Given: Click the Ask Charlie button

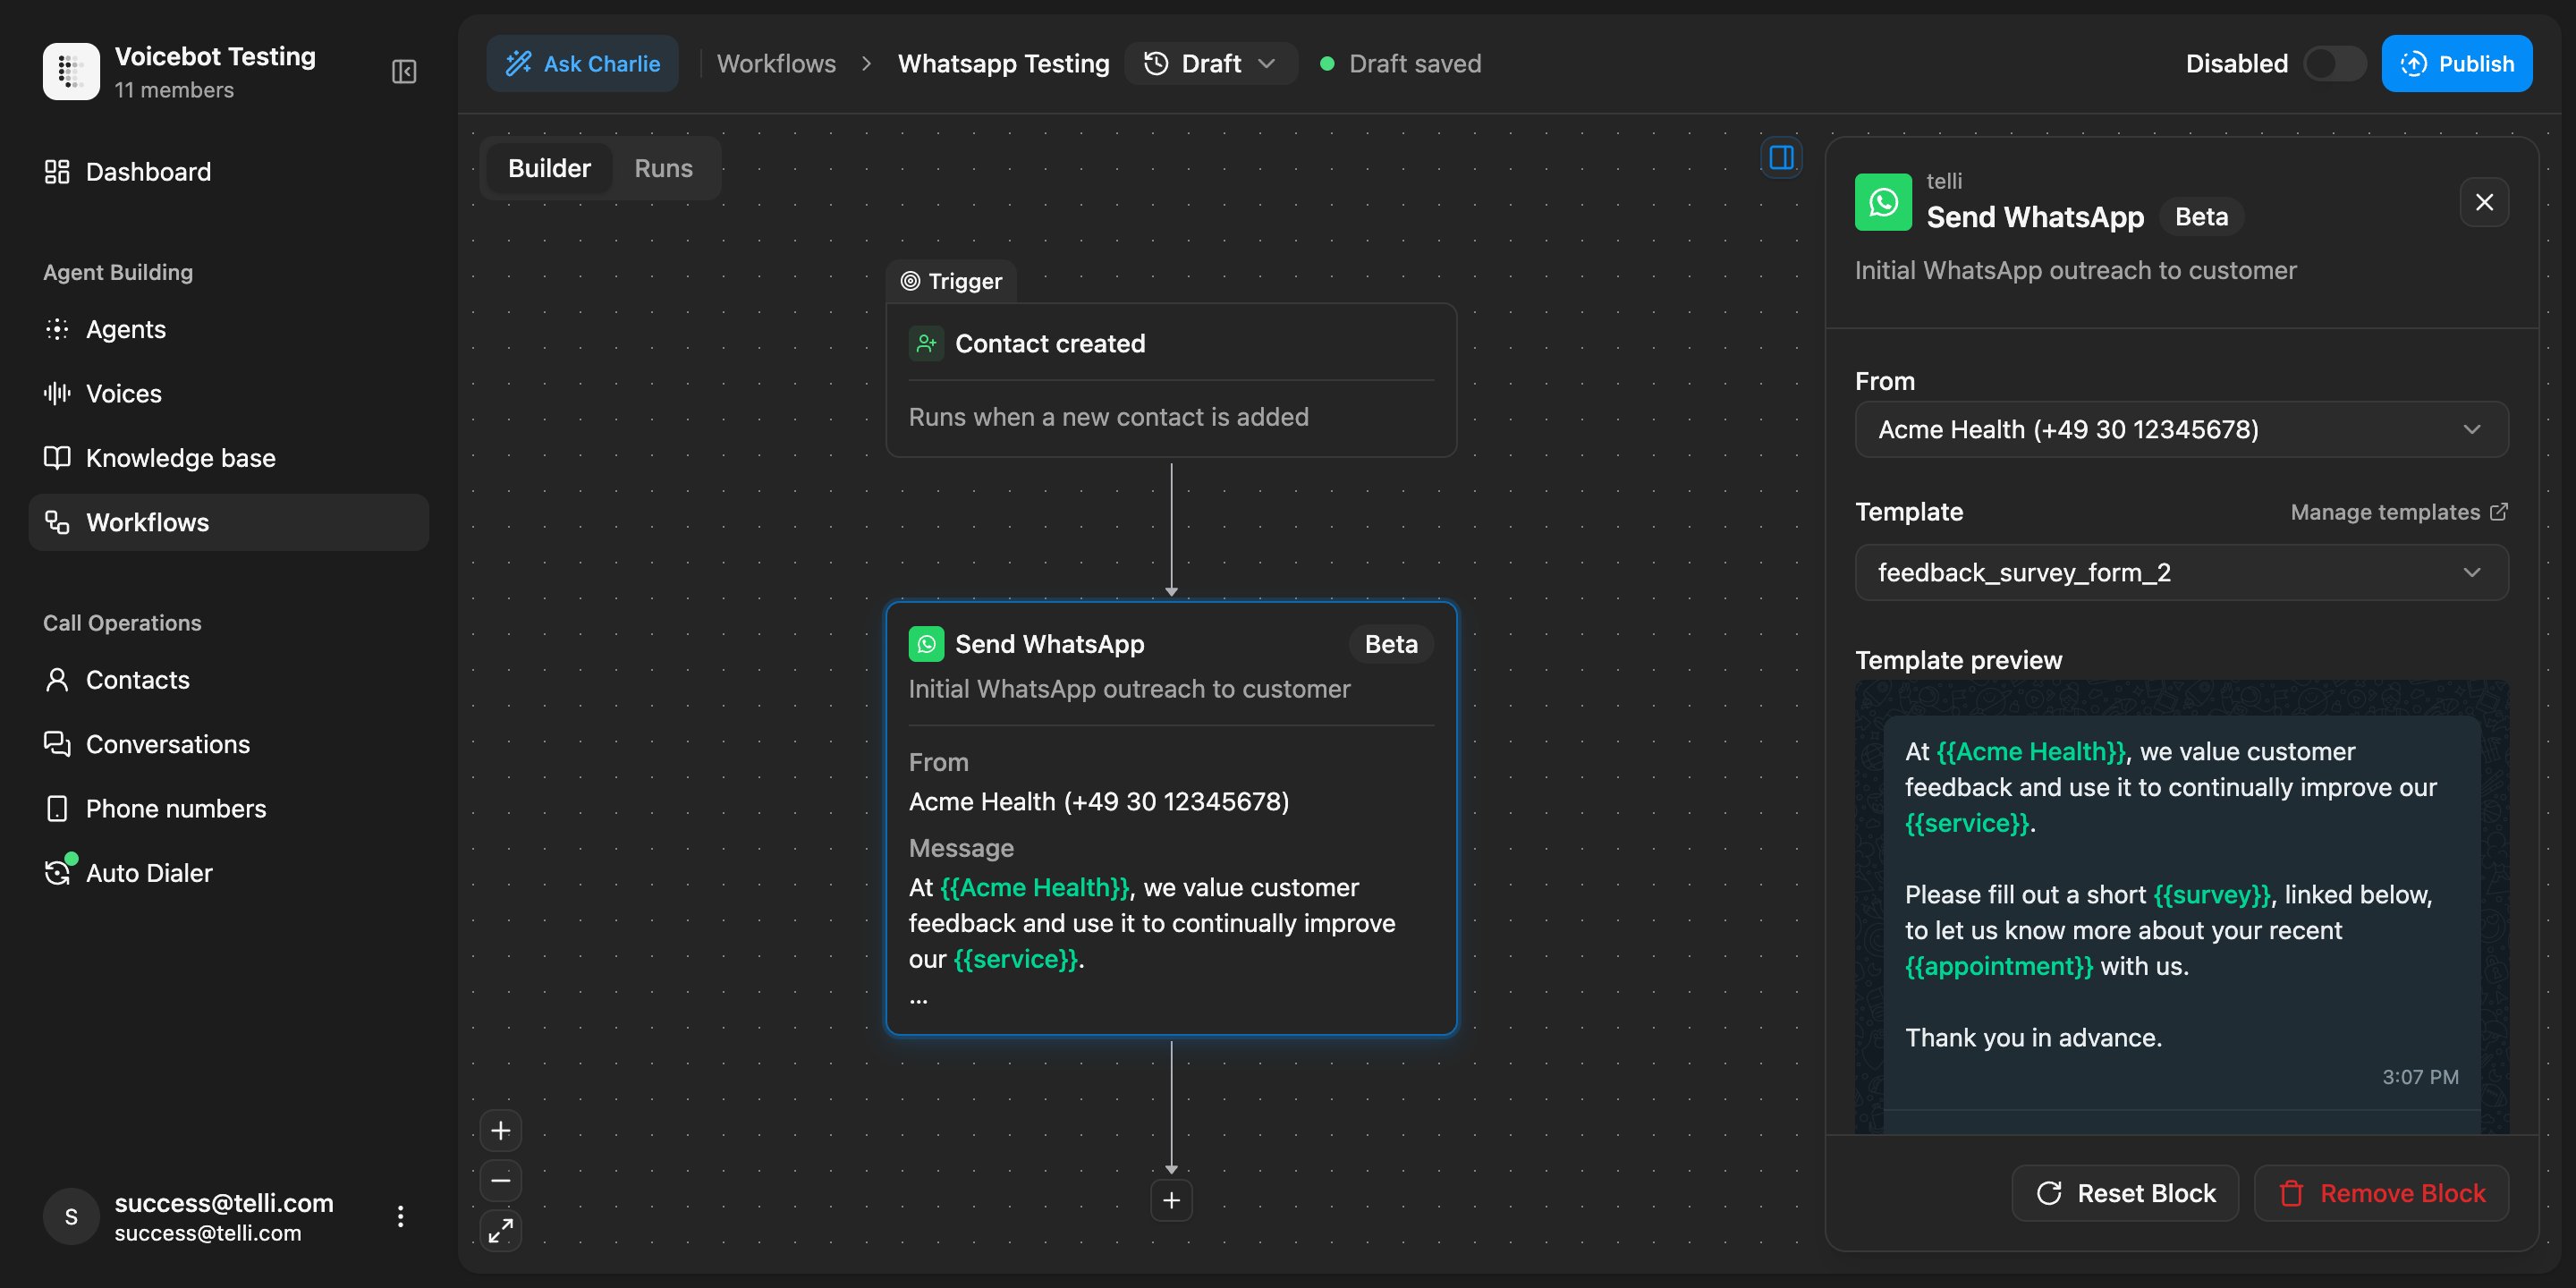Looking at the screenshot, I should click(x=582, y=64).
